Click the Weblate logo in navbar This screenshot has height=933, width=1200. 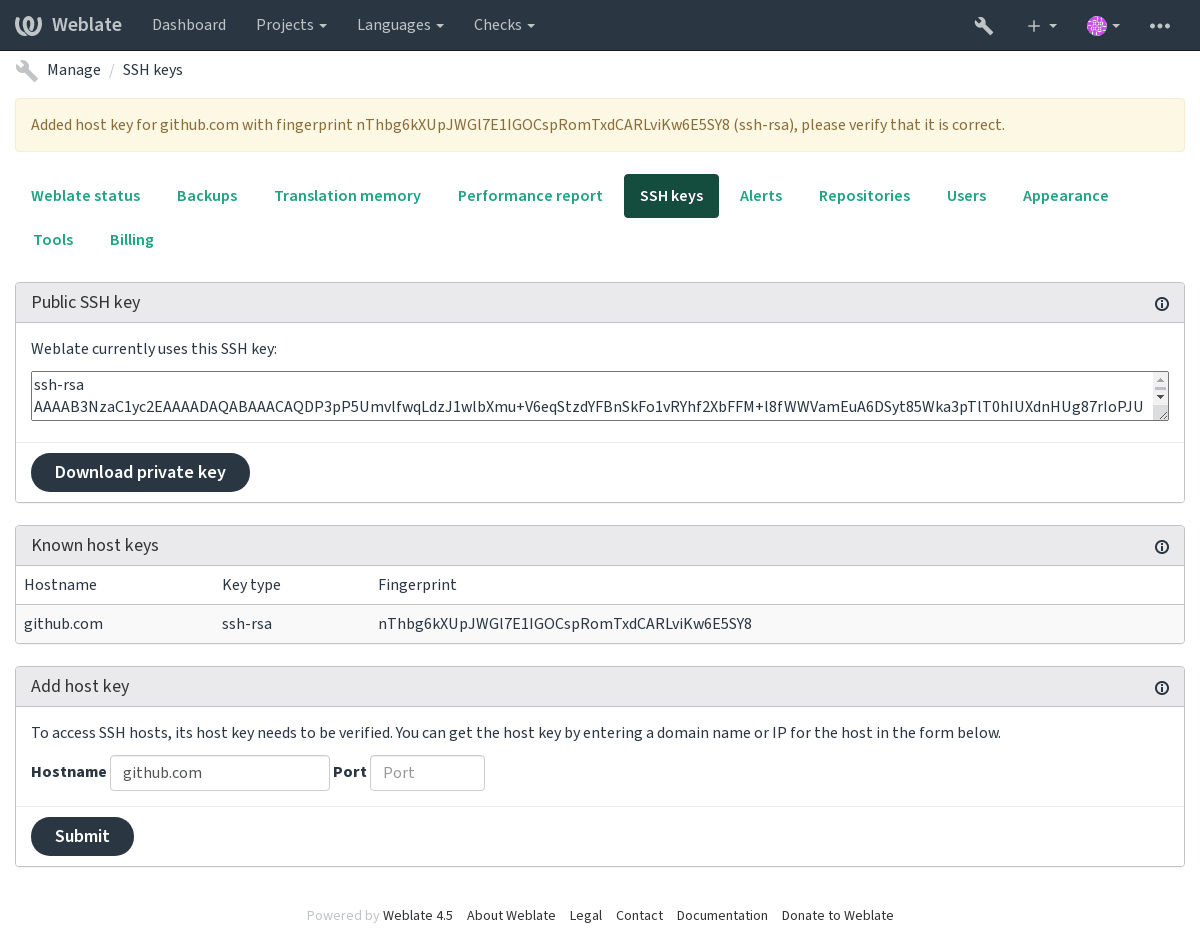point(68,25)
